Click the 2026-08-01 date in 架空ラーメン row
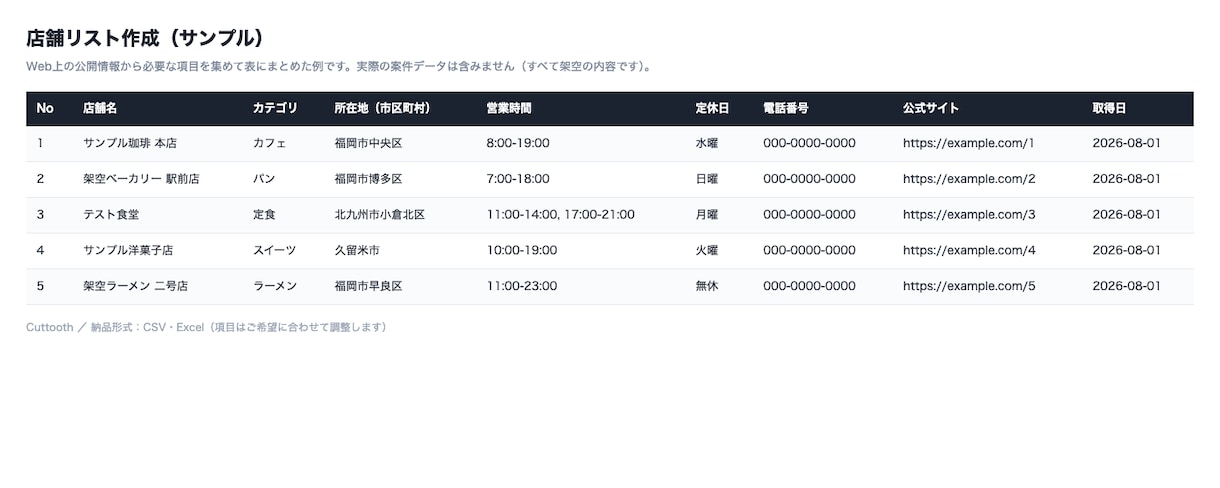 [x=1127, y=286]
